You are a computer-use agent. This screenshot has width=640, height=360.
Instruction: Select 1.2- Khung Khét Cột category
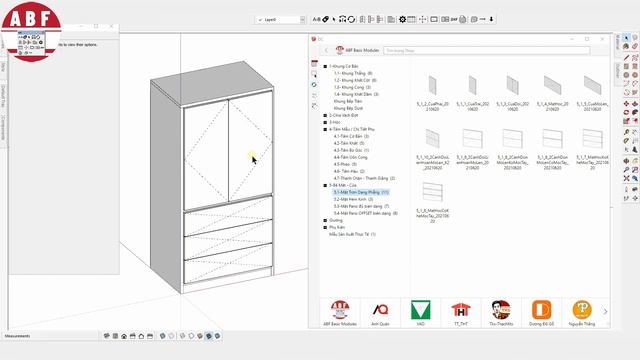point(355,80)
